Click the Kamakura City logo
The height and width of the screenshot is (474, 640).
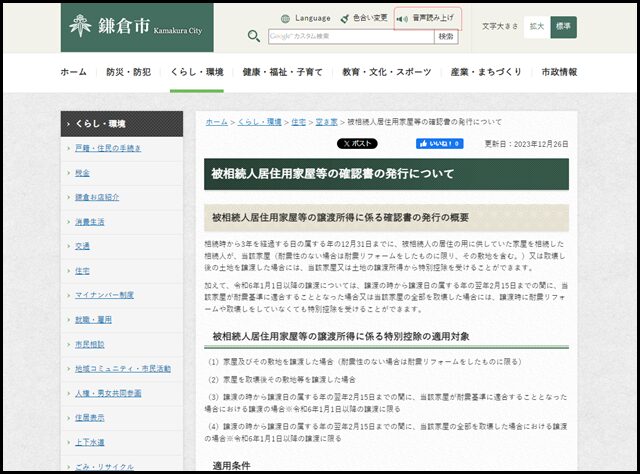(x=137, y=27)
